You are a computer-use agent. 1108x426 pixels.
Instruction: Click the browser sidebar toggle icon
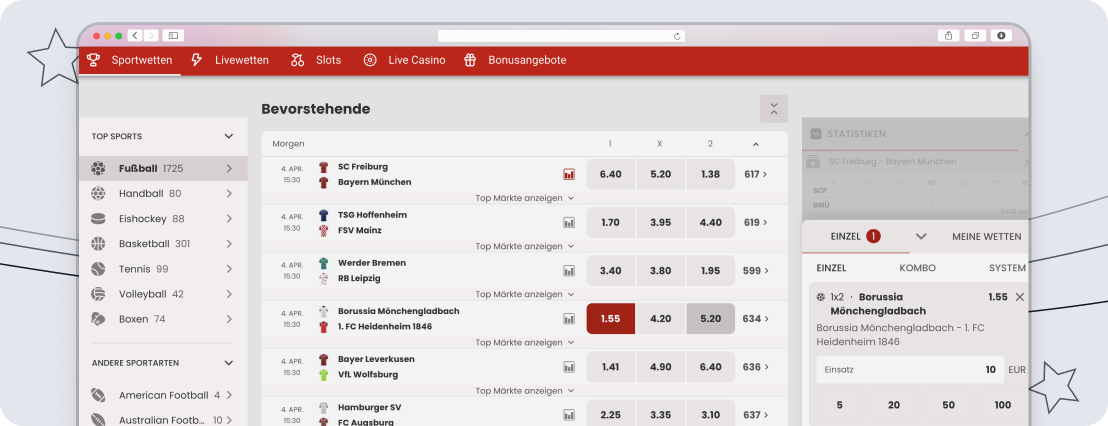[173, 35]
